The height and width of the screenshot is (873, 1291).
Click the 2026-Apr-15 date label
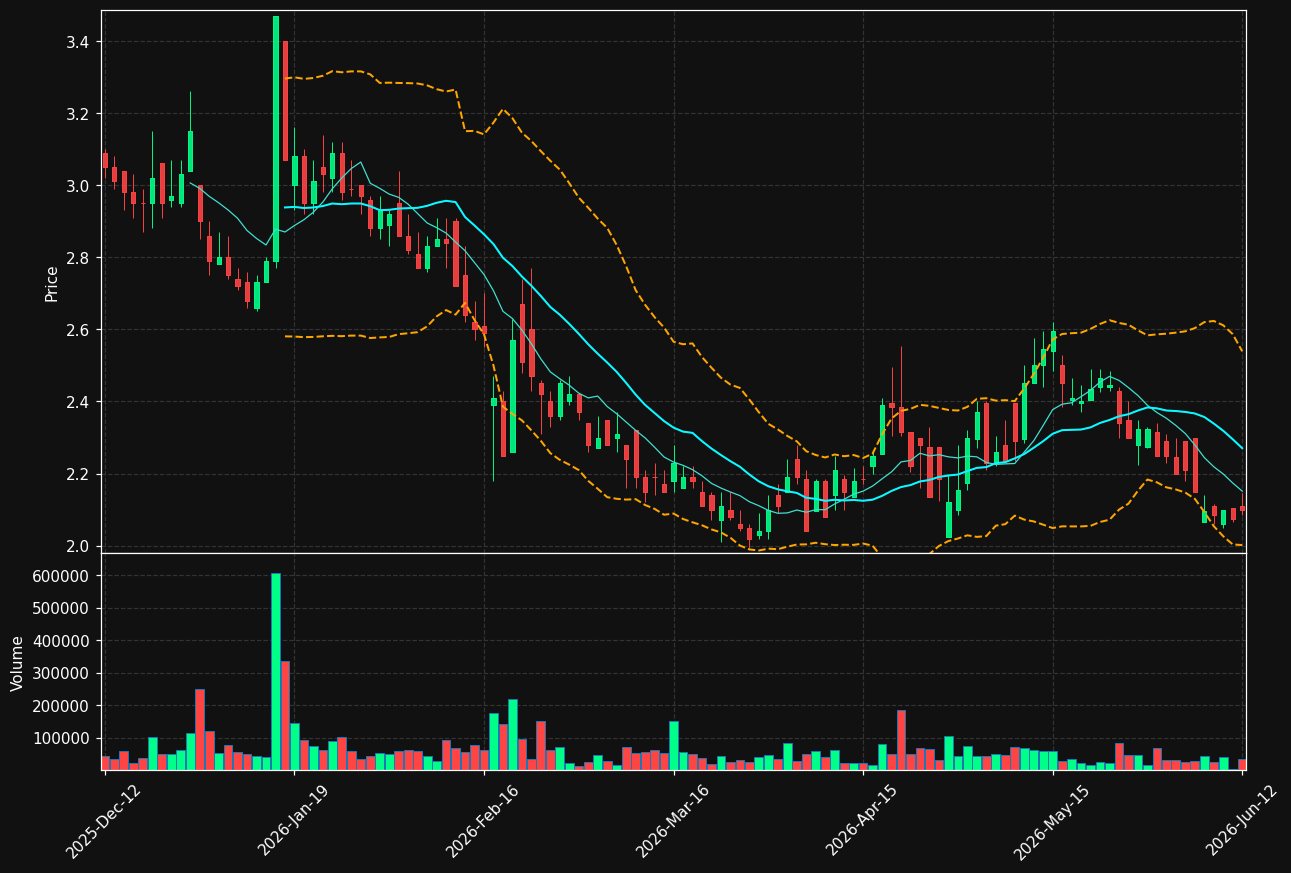click(x=862, y=822)
